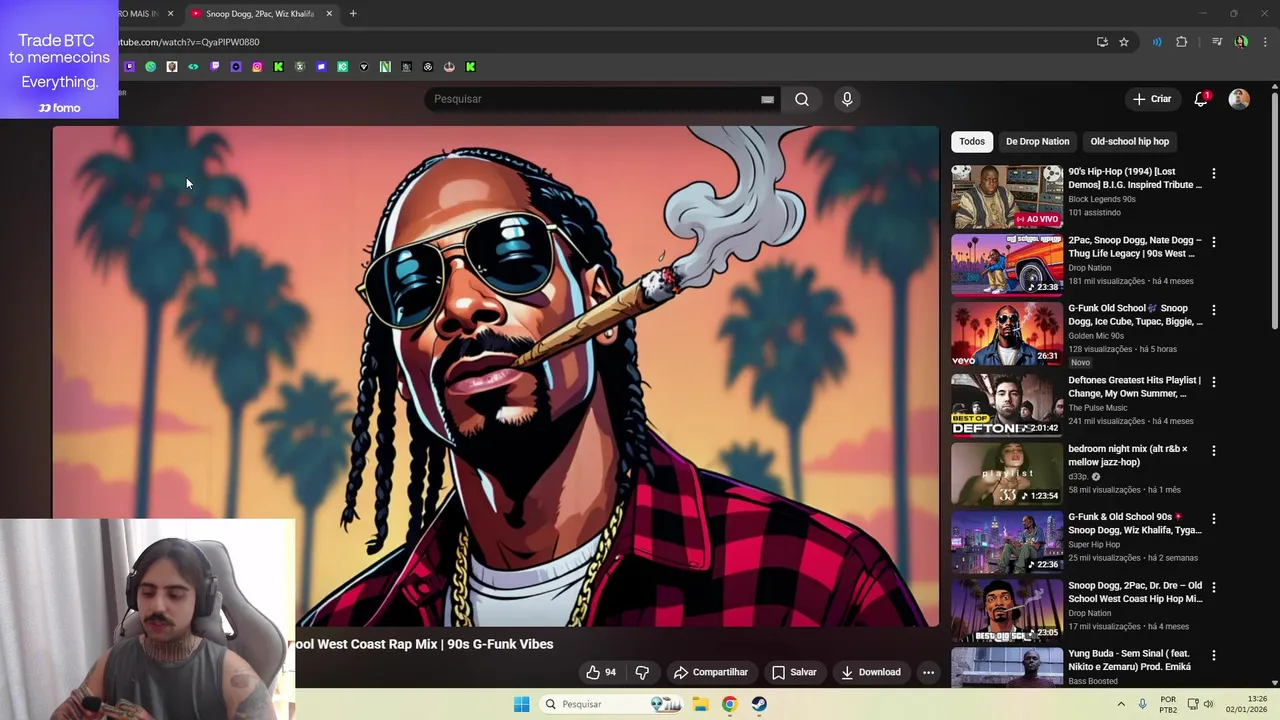The image size is (1280, 720).
Task: Open Chrome from the taskbar
Action: [x=729, y=704]
